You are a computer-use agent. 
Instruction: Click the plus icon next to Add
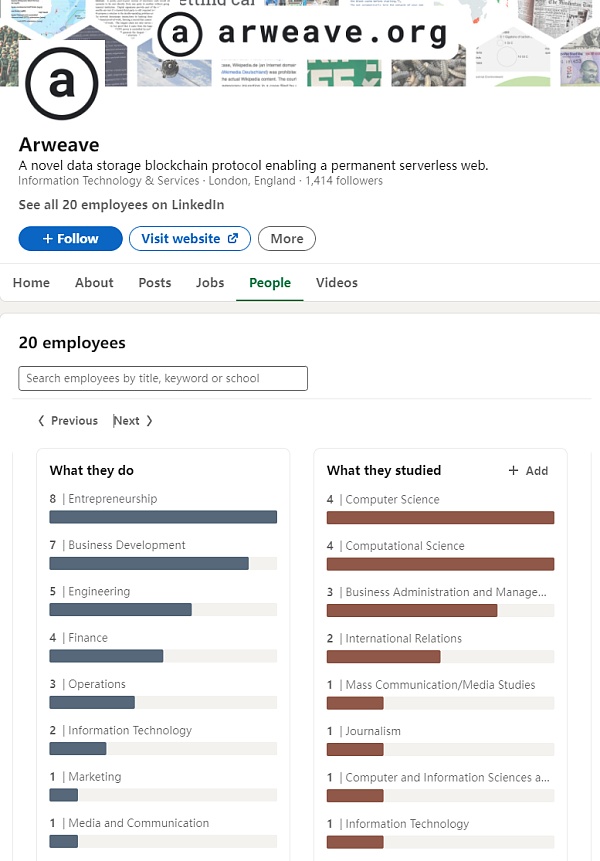click(513, 471)
